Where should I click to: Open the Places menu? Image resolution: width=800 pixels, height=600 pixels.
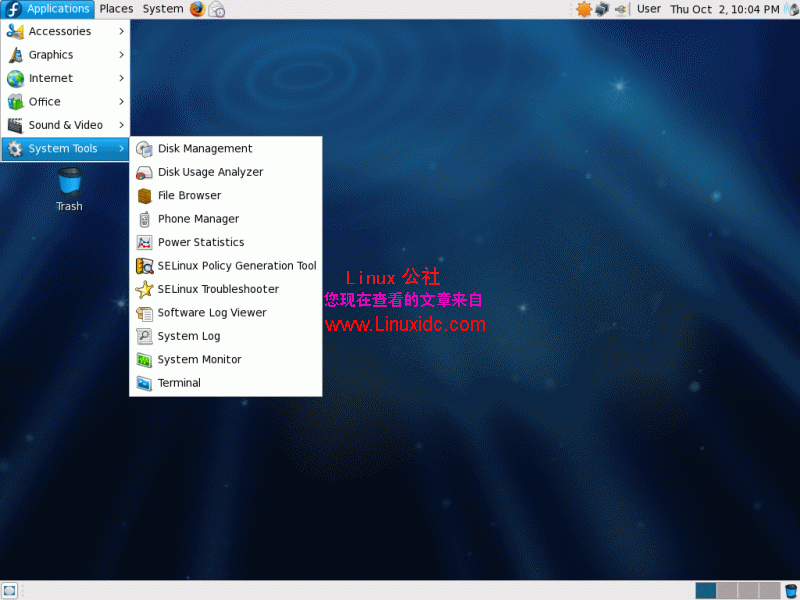point(116,9)
